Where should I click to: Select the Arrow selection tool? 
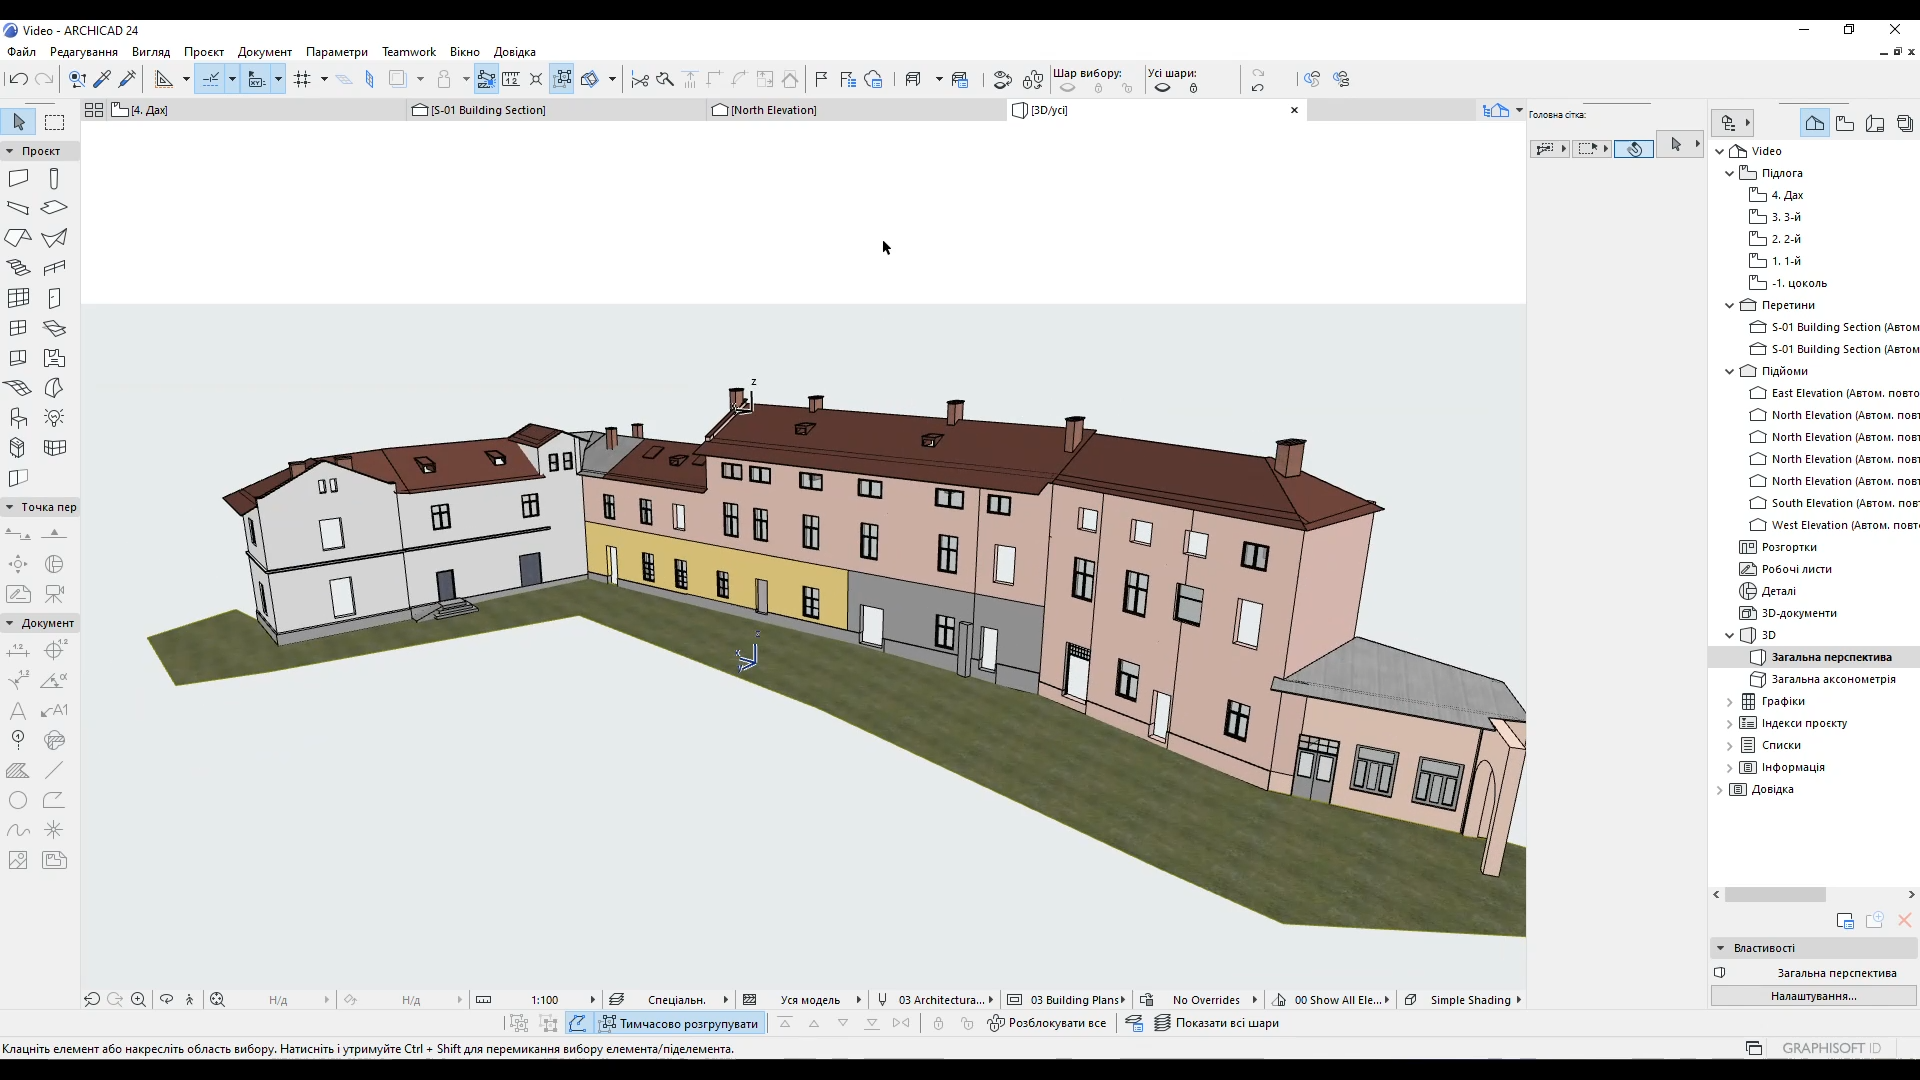coord(18,122)
